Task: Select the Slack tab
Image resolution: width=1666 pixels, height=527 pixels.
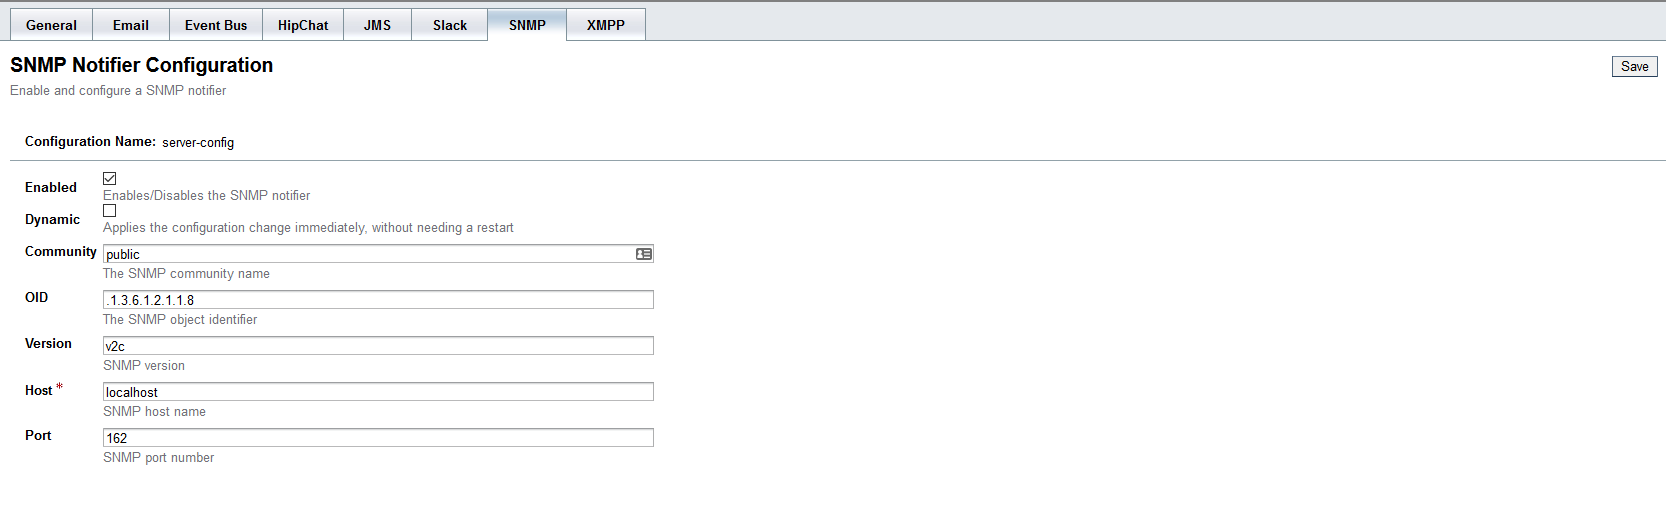Action: click(450, 25)
